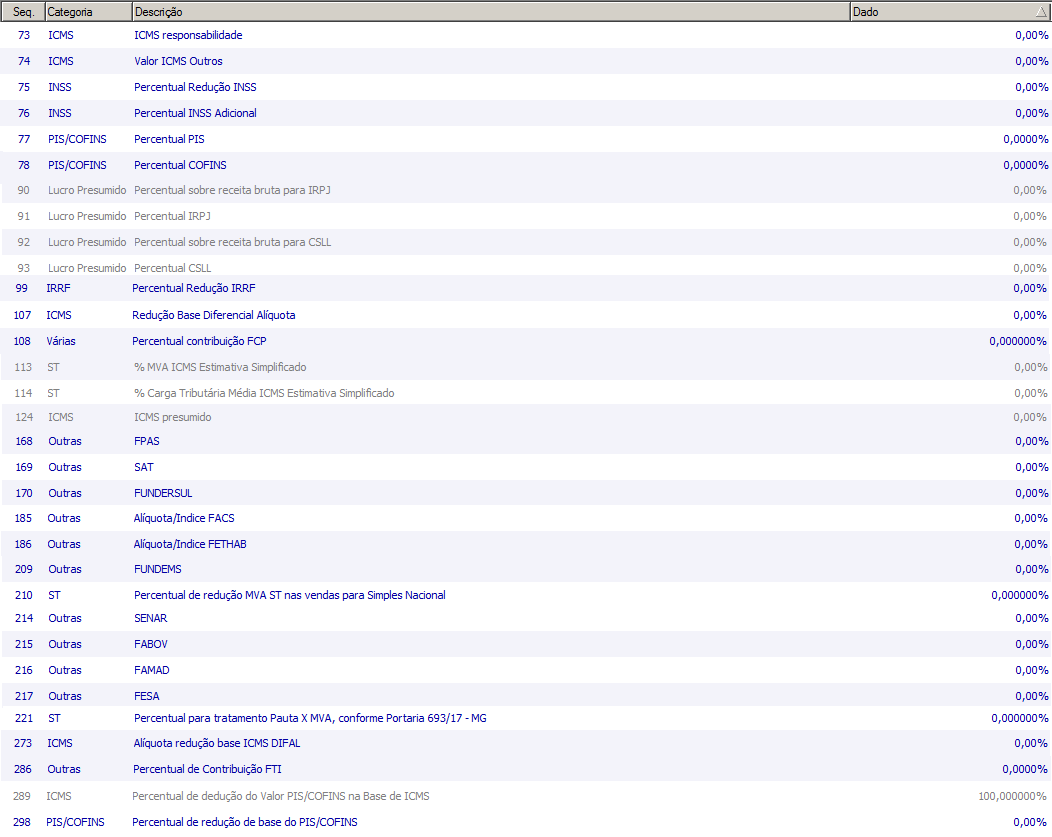This screenshot has width=1052, height=837.
Task: Click the 100,000000% value in row 289
Action: pos(1012,796)
